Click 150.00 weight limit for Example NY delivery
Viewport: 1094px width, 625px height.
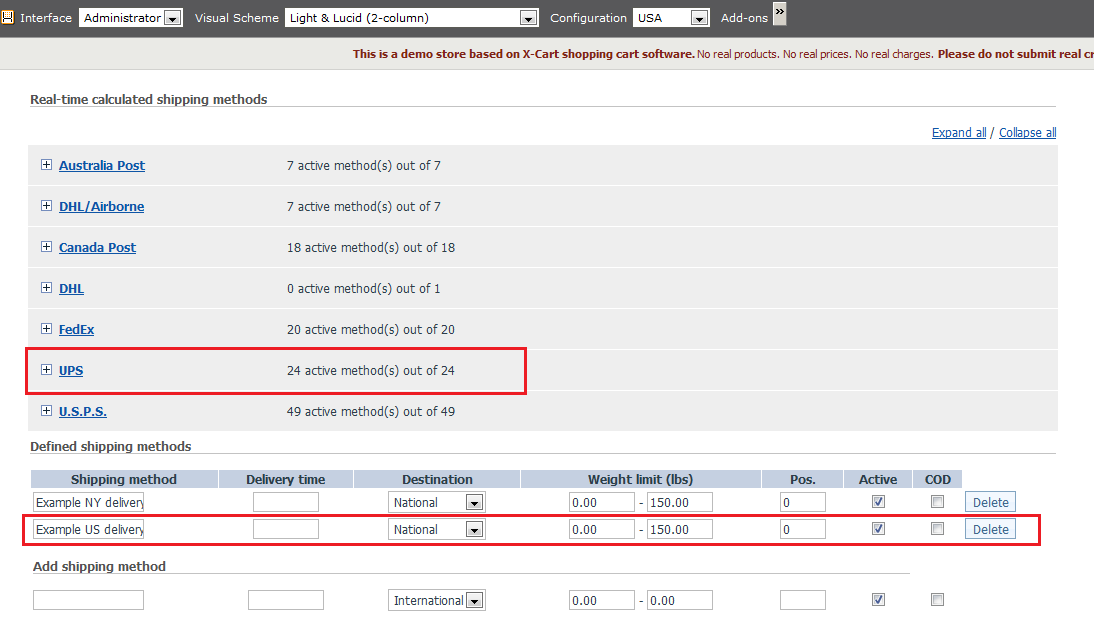click(x=680, y=502)
